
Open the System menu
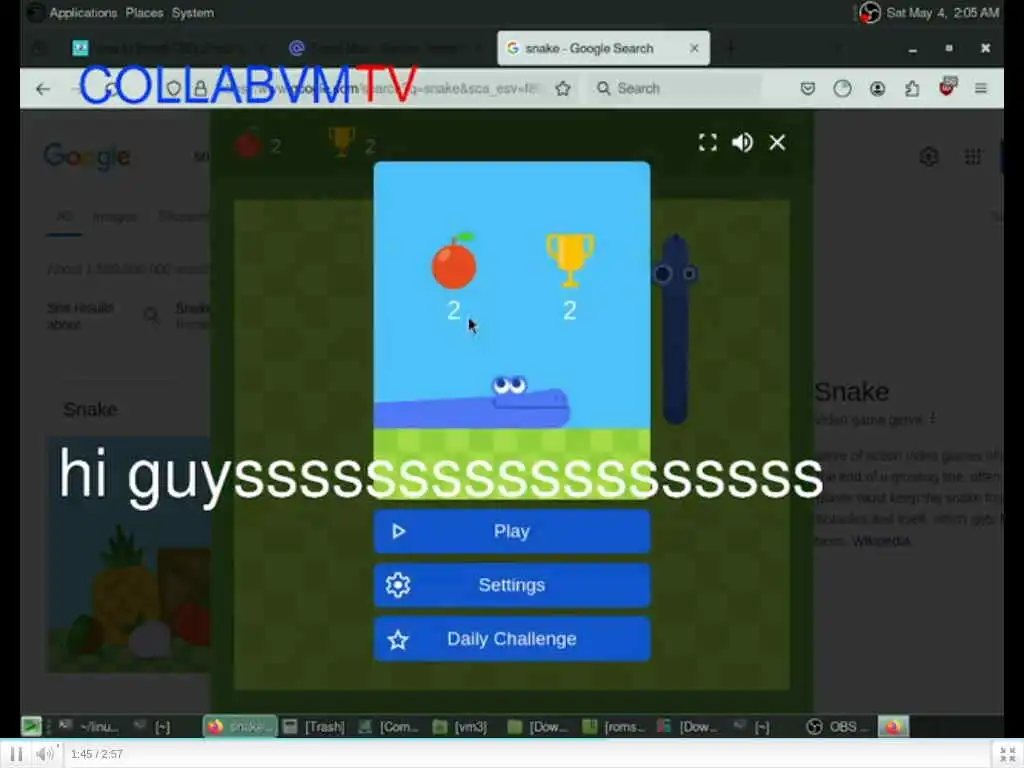(193, 12)
